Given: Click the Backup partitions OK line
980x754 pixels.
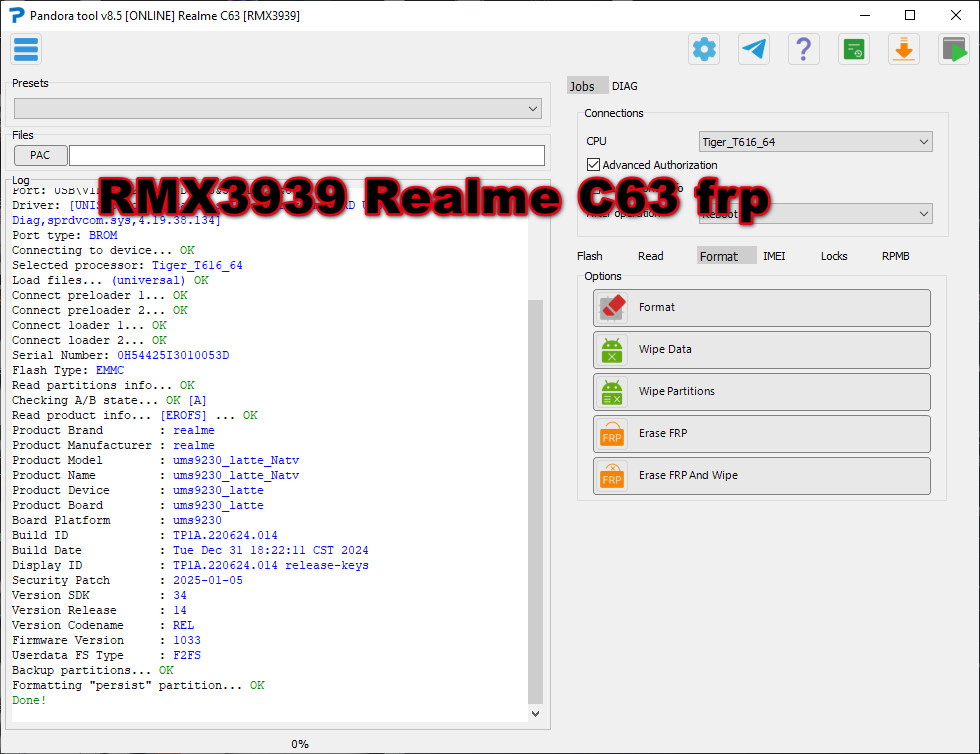Looking at the screenshot, I should [x=92, y=670].
